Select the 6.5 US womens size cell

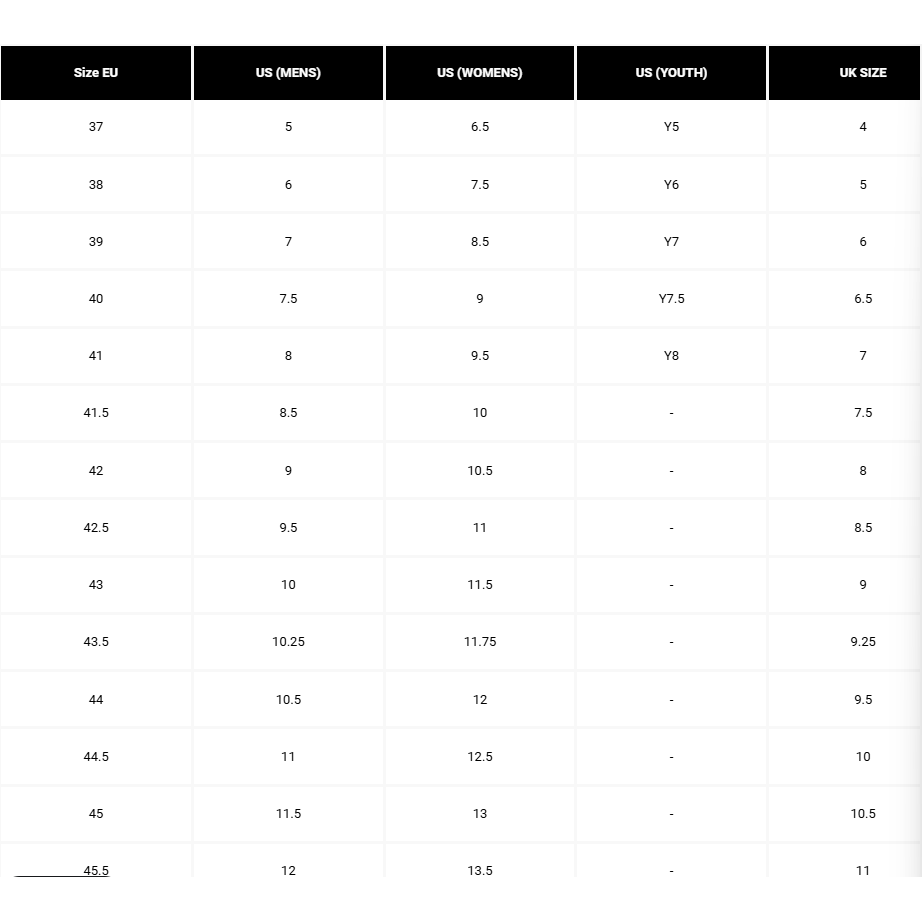(480, 127)
